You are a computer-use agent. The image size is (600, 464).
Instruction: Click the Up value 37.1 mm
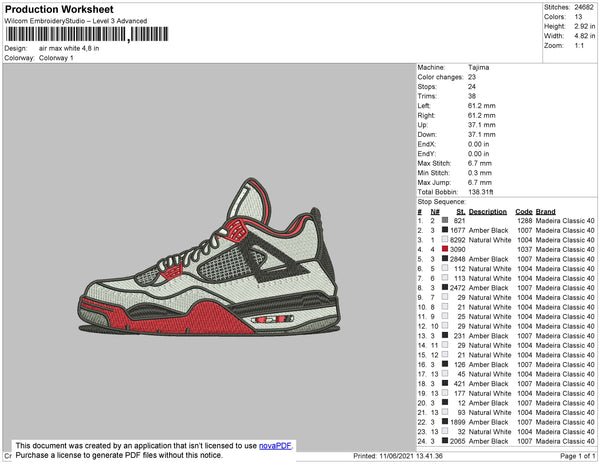pyautogui.click(x=481, y=125)
